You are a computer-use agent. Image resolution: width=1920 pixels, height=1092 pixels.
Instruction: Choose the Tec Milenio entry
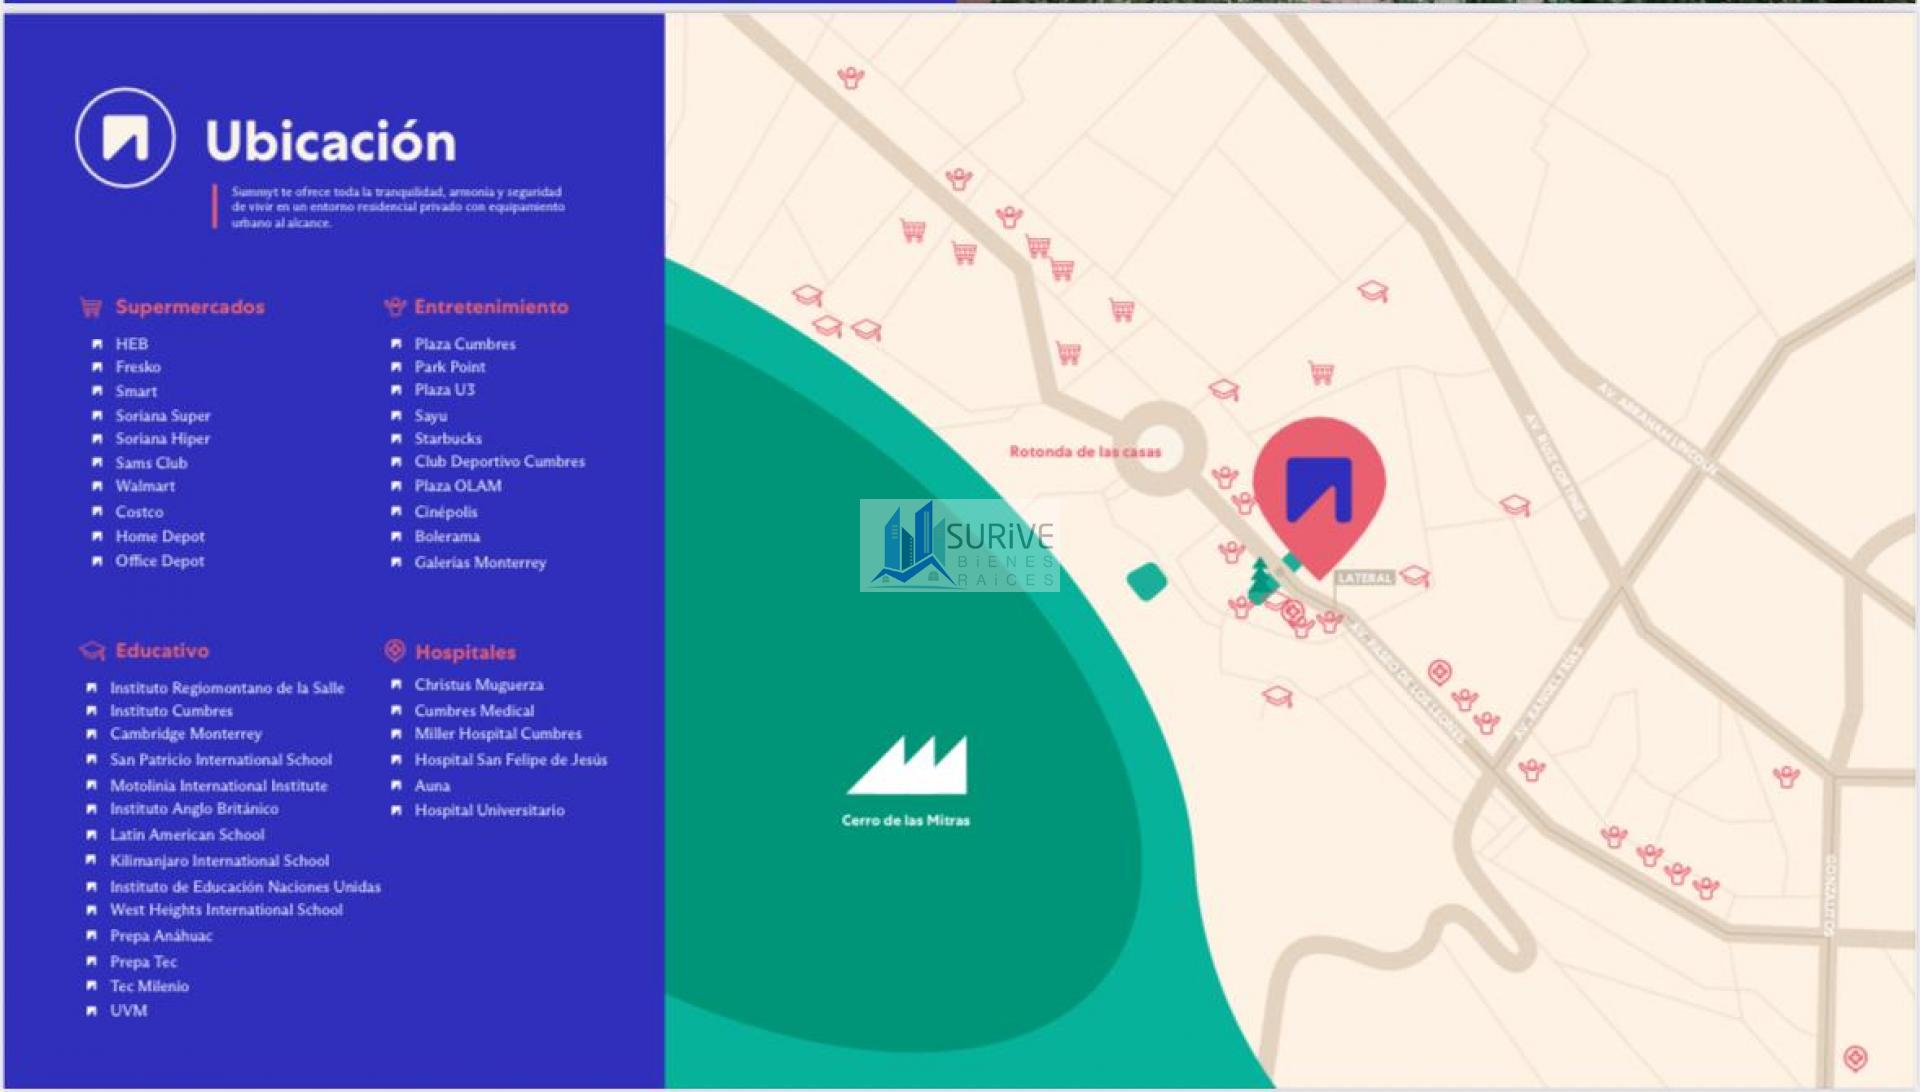tap(149, 986)
